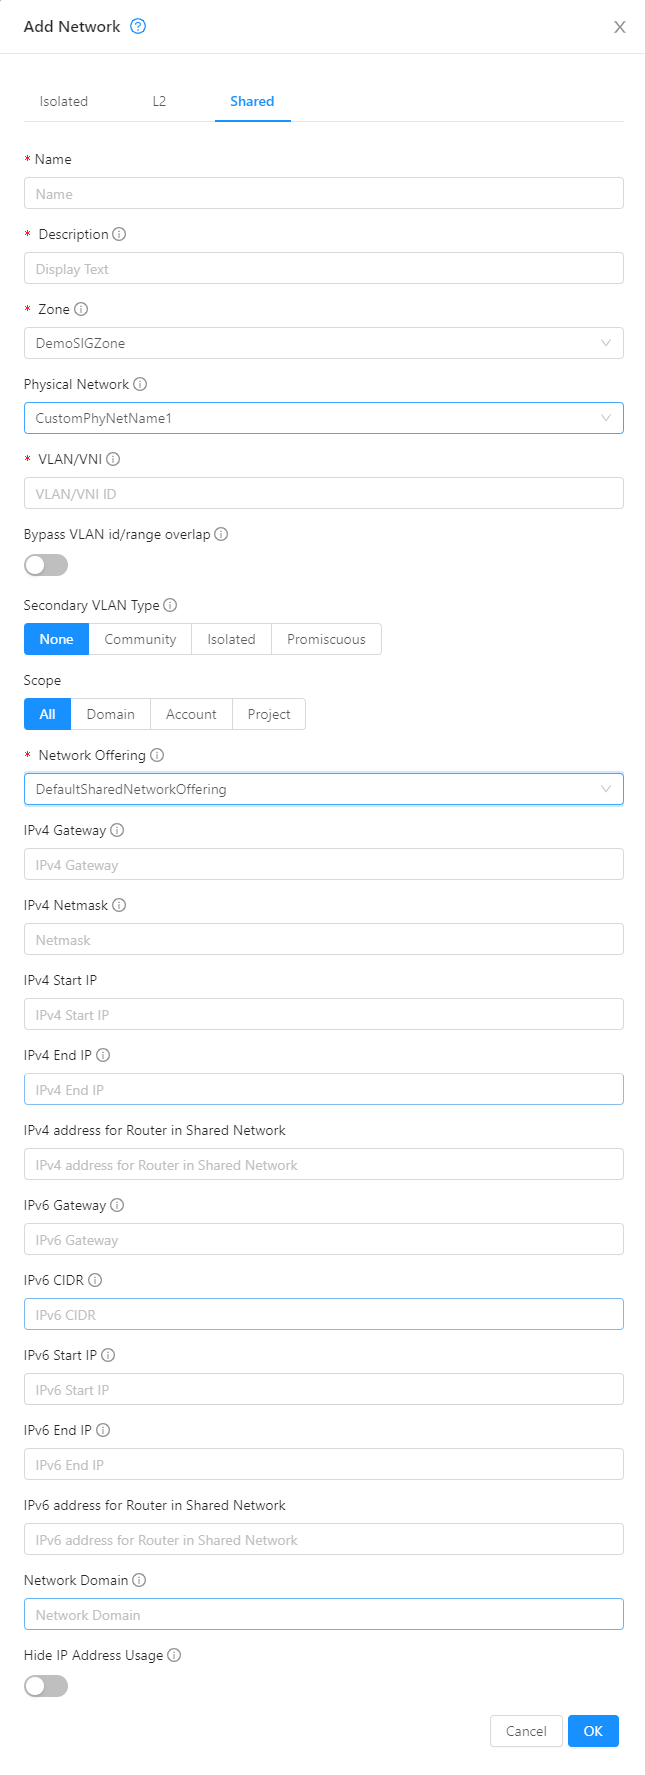Focus the IPv4 Start IP field

pos(324,1014)
